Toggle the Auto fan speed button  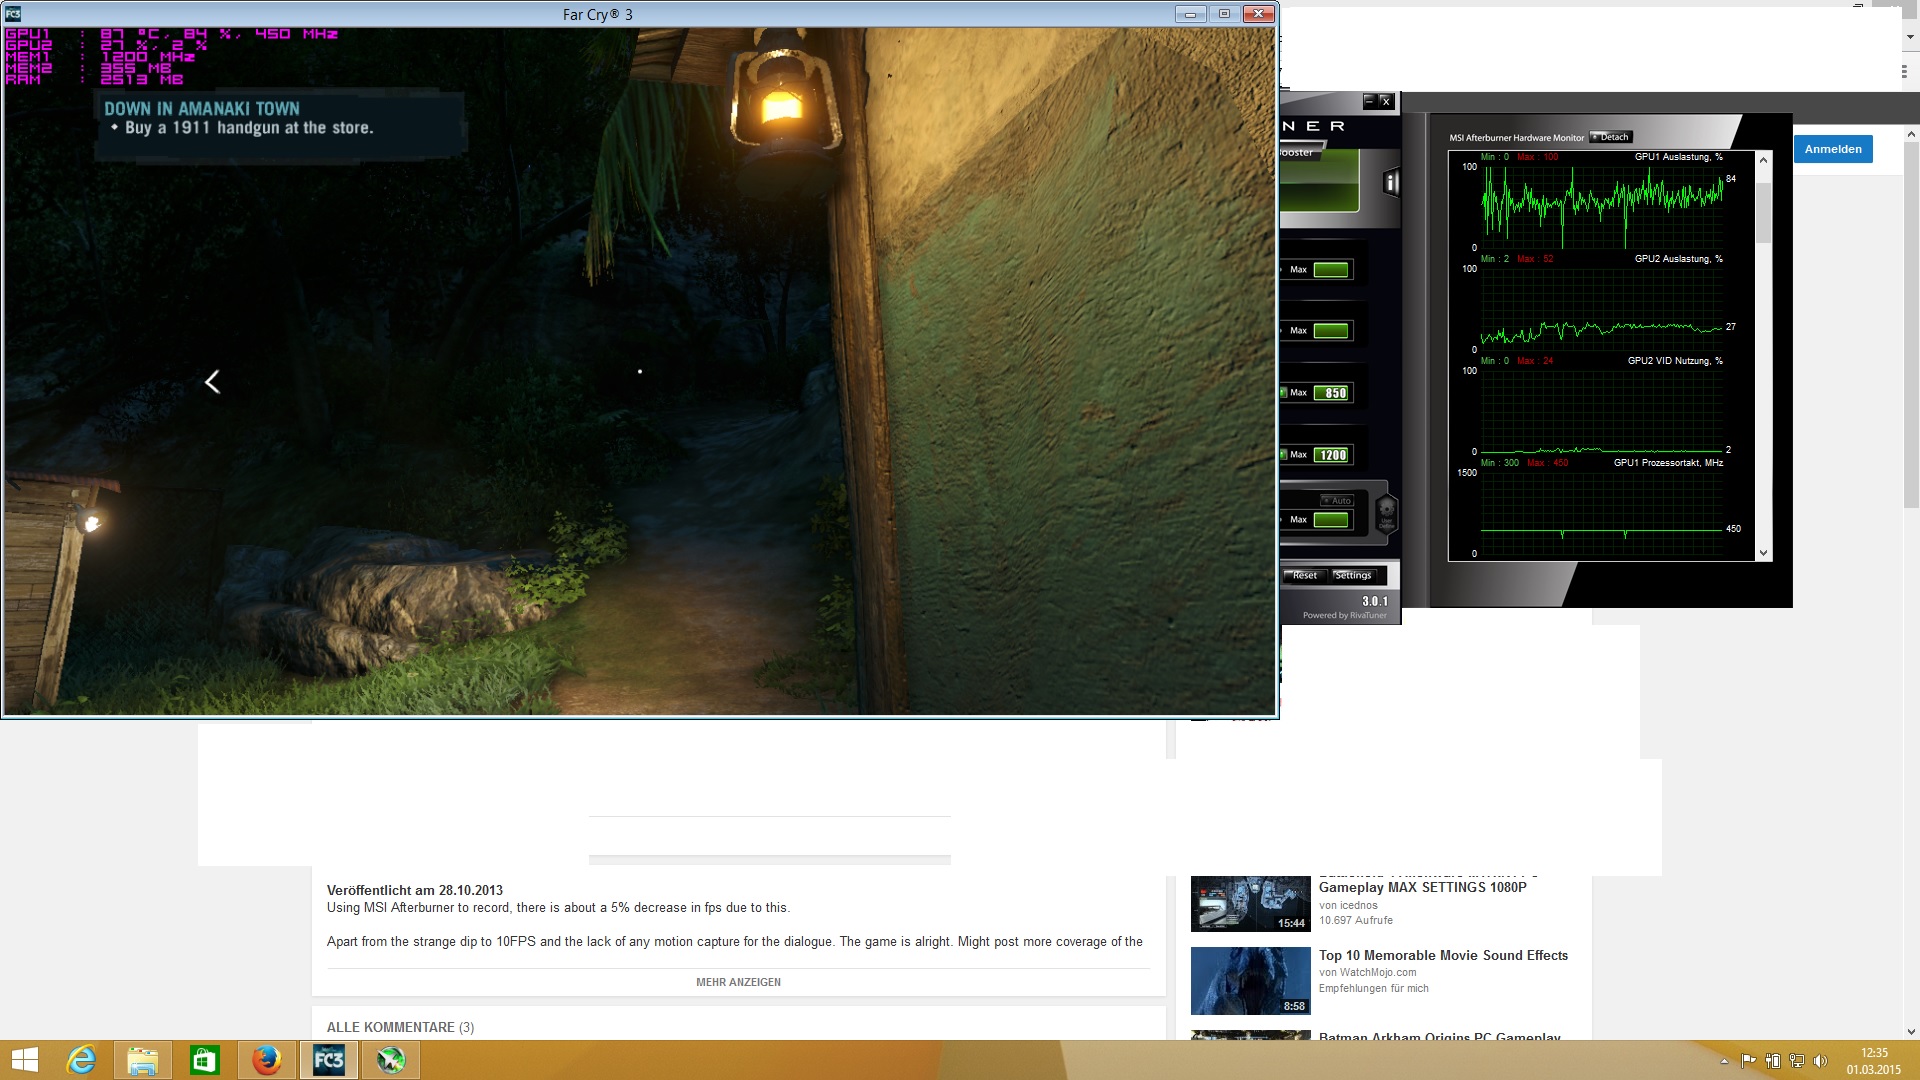pos(1336,500)
